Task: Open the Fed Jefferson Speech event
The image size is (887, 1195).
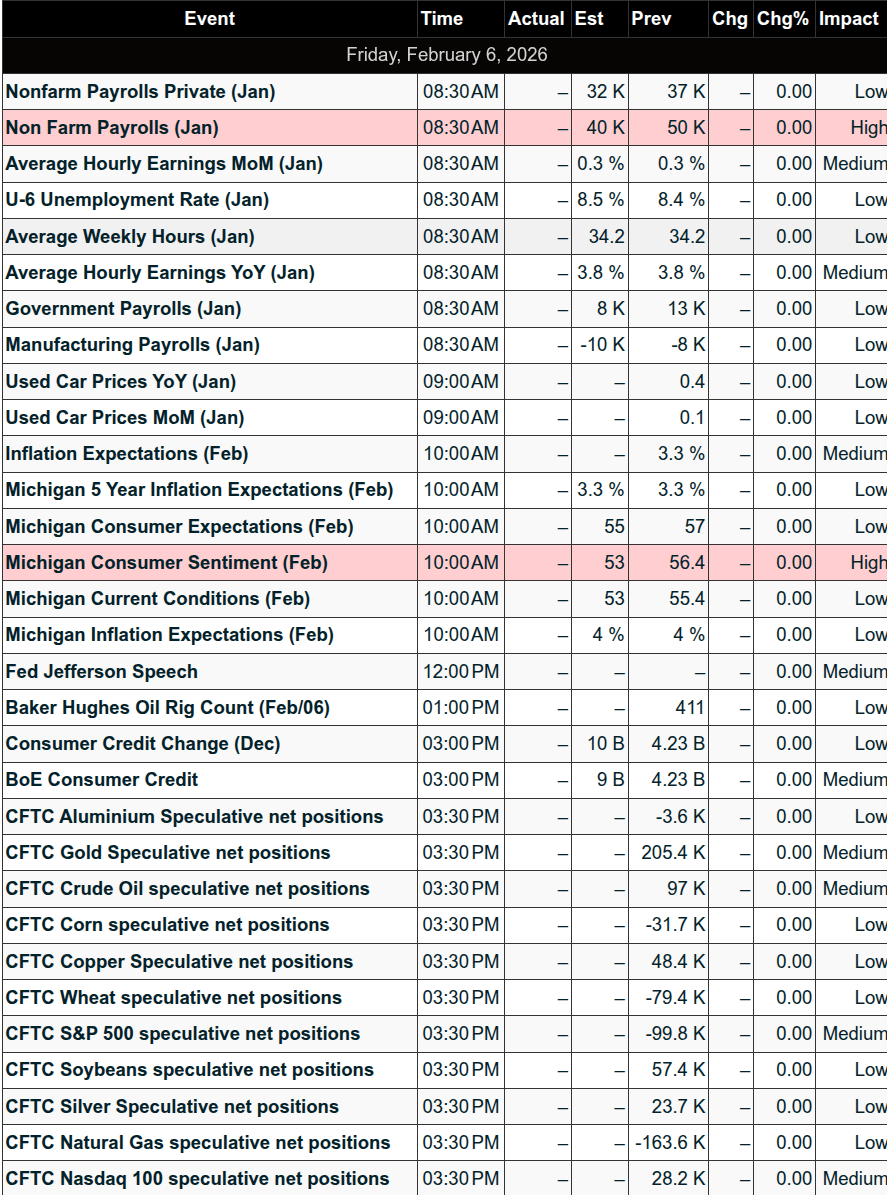Action: (x=102, y=672)
